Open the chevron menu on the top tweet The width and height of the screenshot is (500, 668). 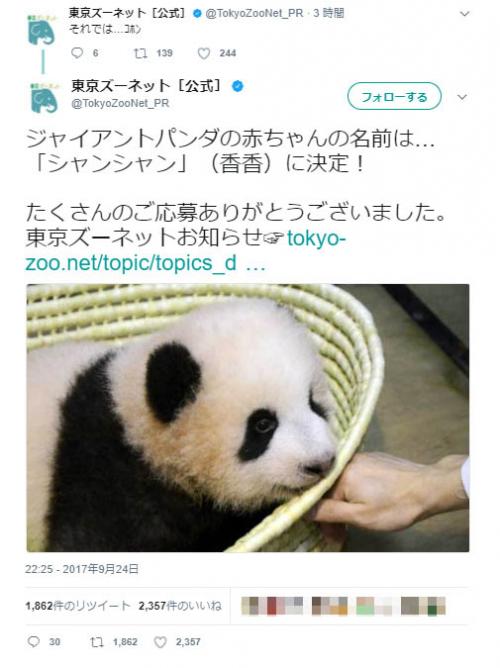pos(465,14)
